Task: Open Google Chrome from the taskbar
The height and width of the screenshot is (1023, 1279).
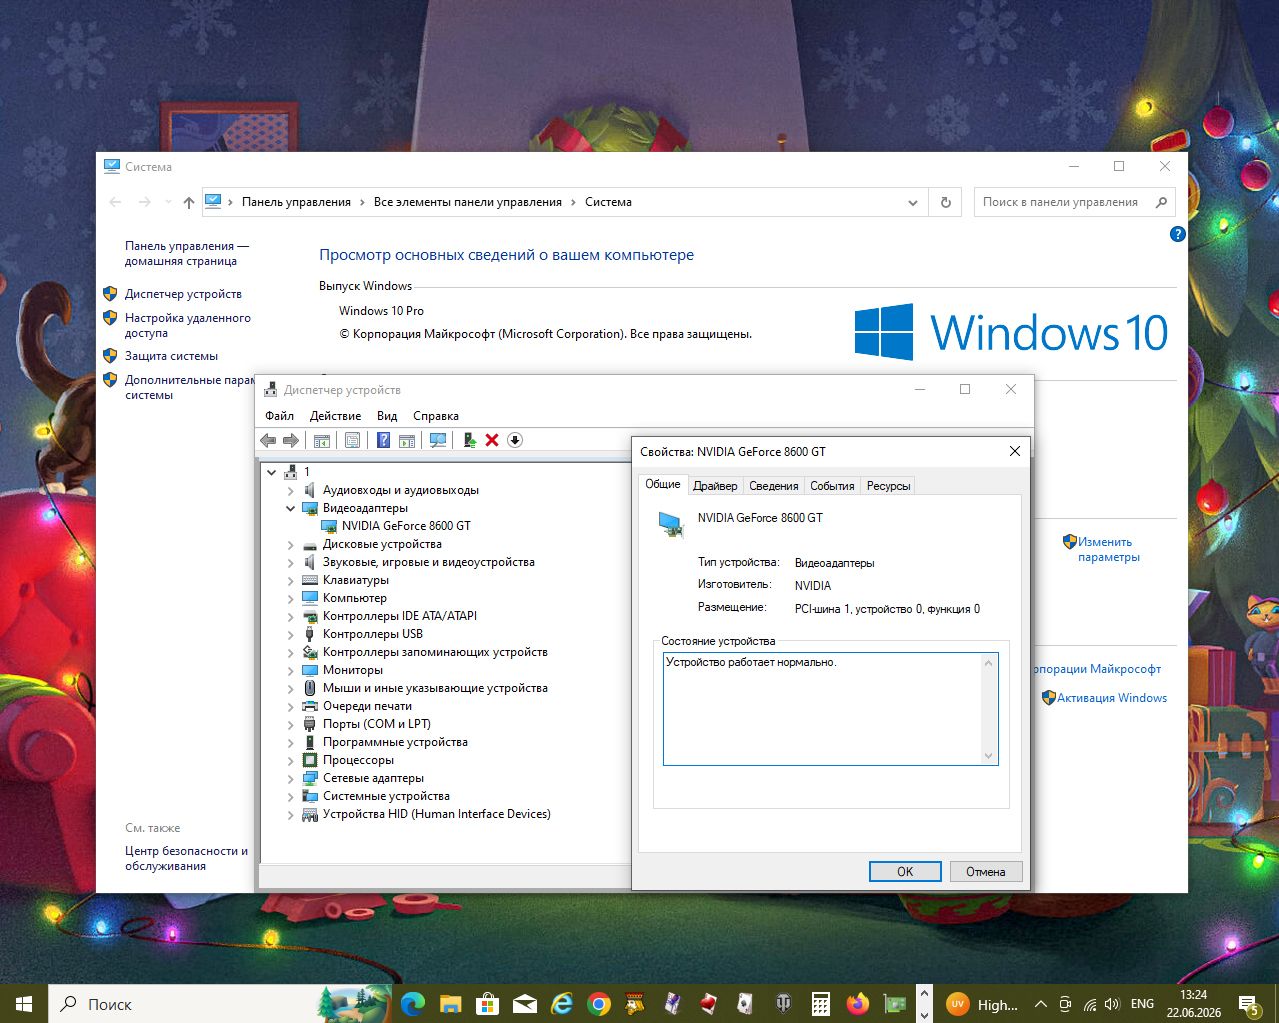Action: (599, 1003)
